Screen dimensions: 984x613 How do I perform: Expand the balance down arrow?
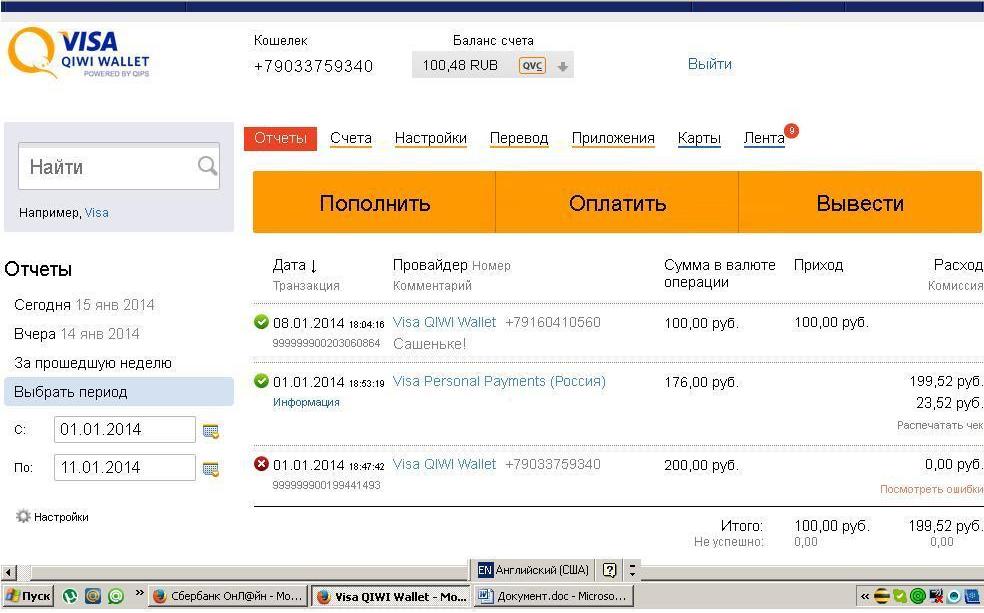(x=563, y=66)
